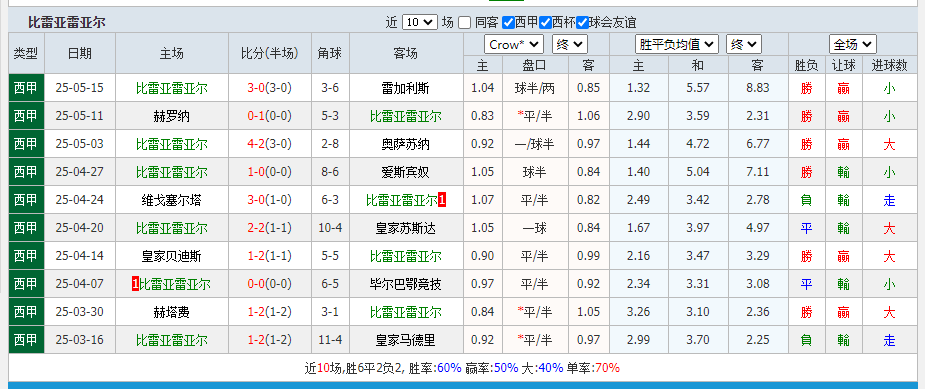Click the corner count 11-4
This screenshot has width=925, height=389.
tap(330, 340)
